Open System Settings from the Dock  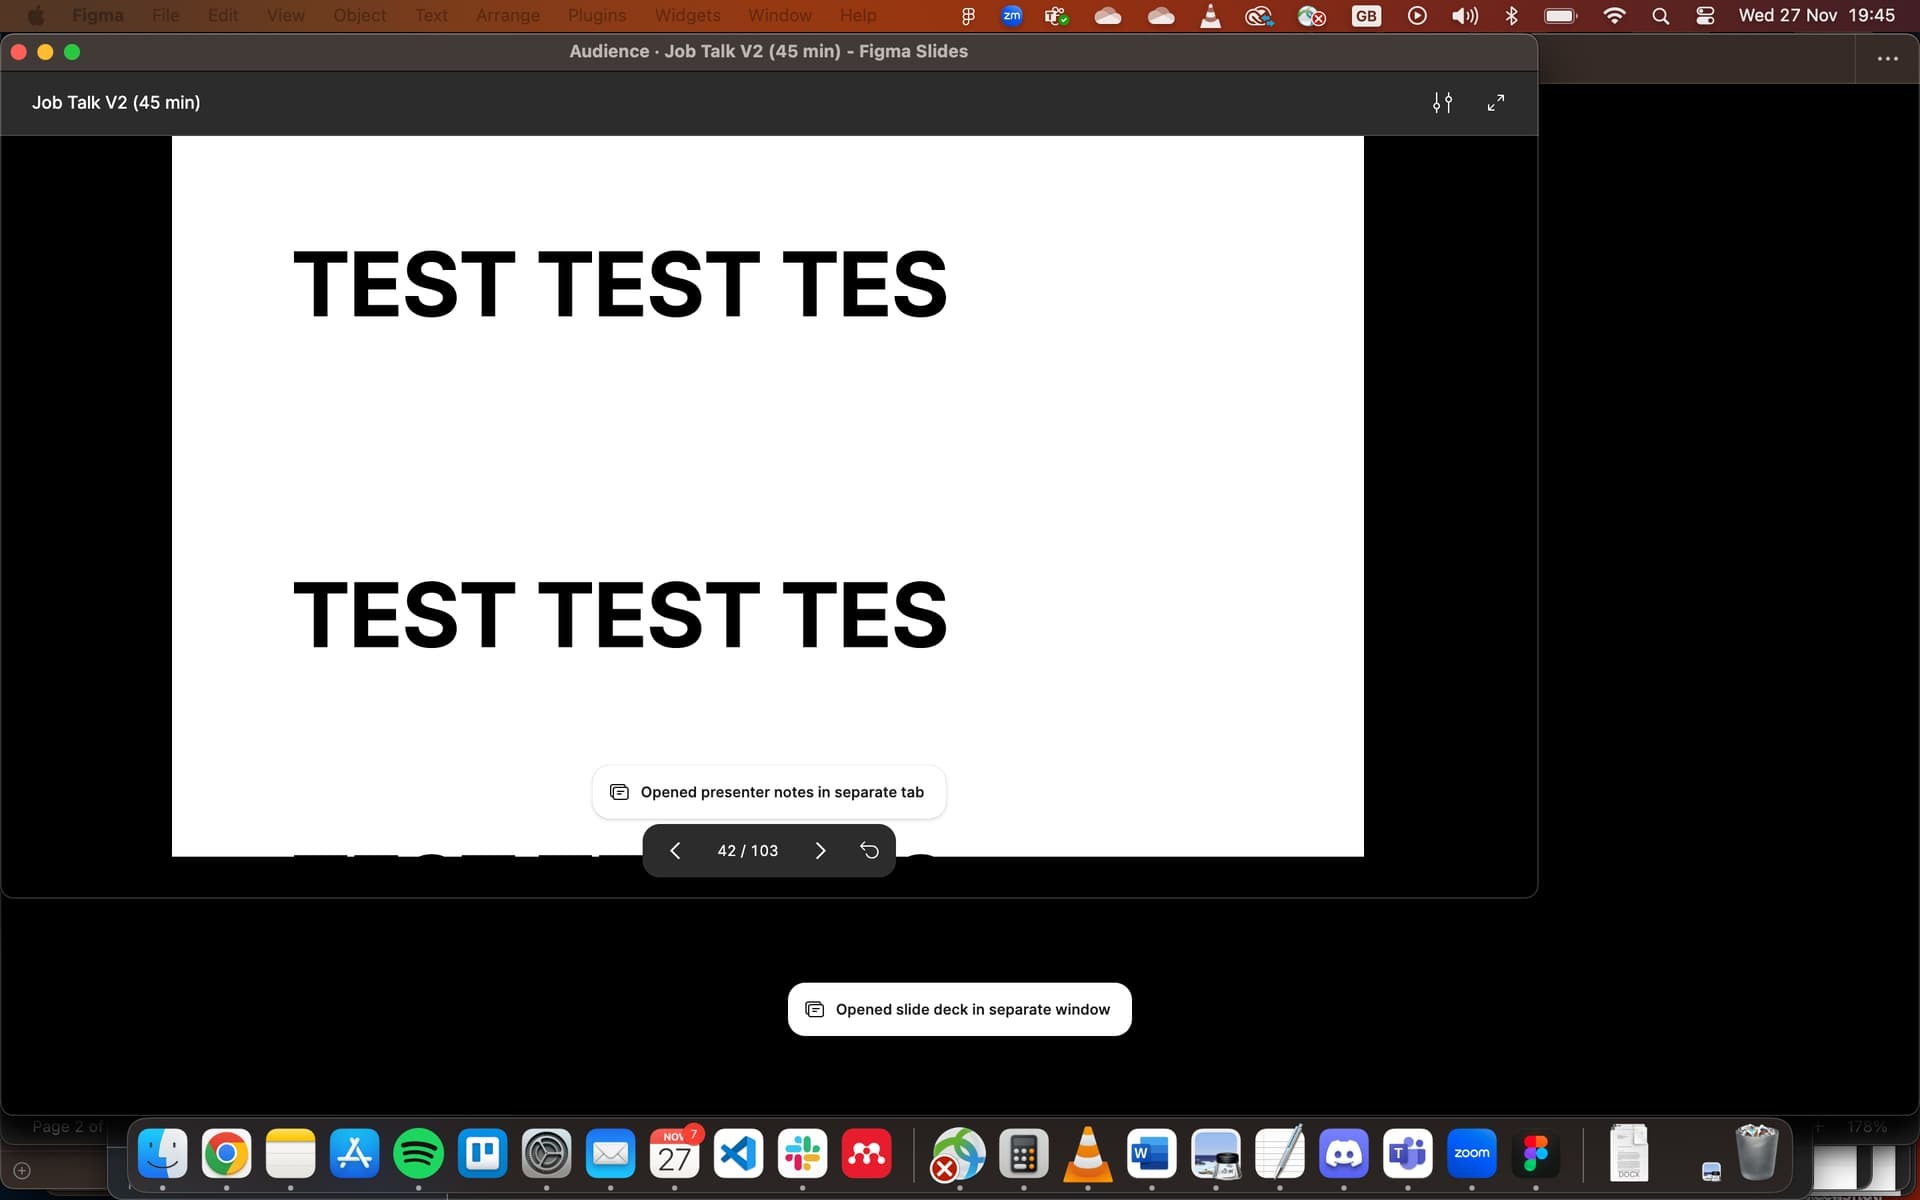[547, 1154]
